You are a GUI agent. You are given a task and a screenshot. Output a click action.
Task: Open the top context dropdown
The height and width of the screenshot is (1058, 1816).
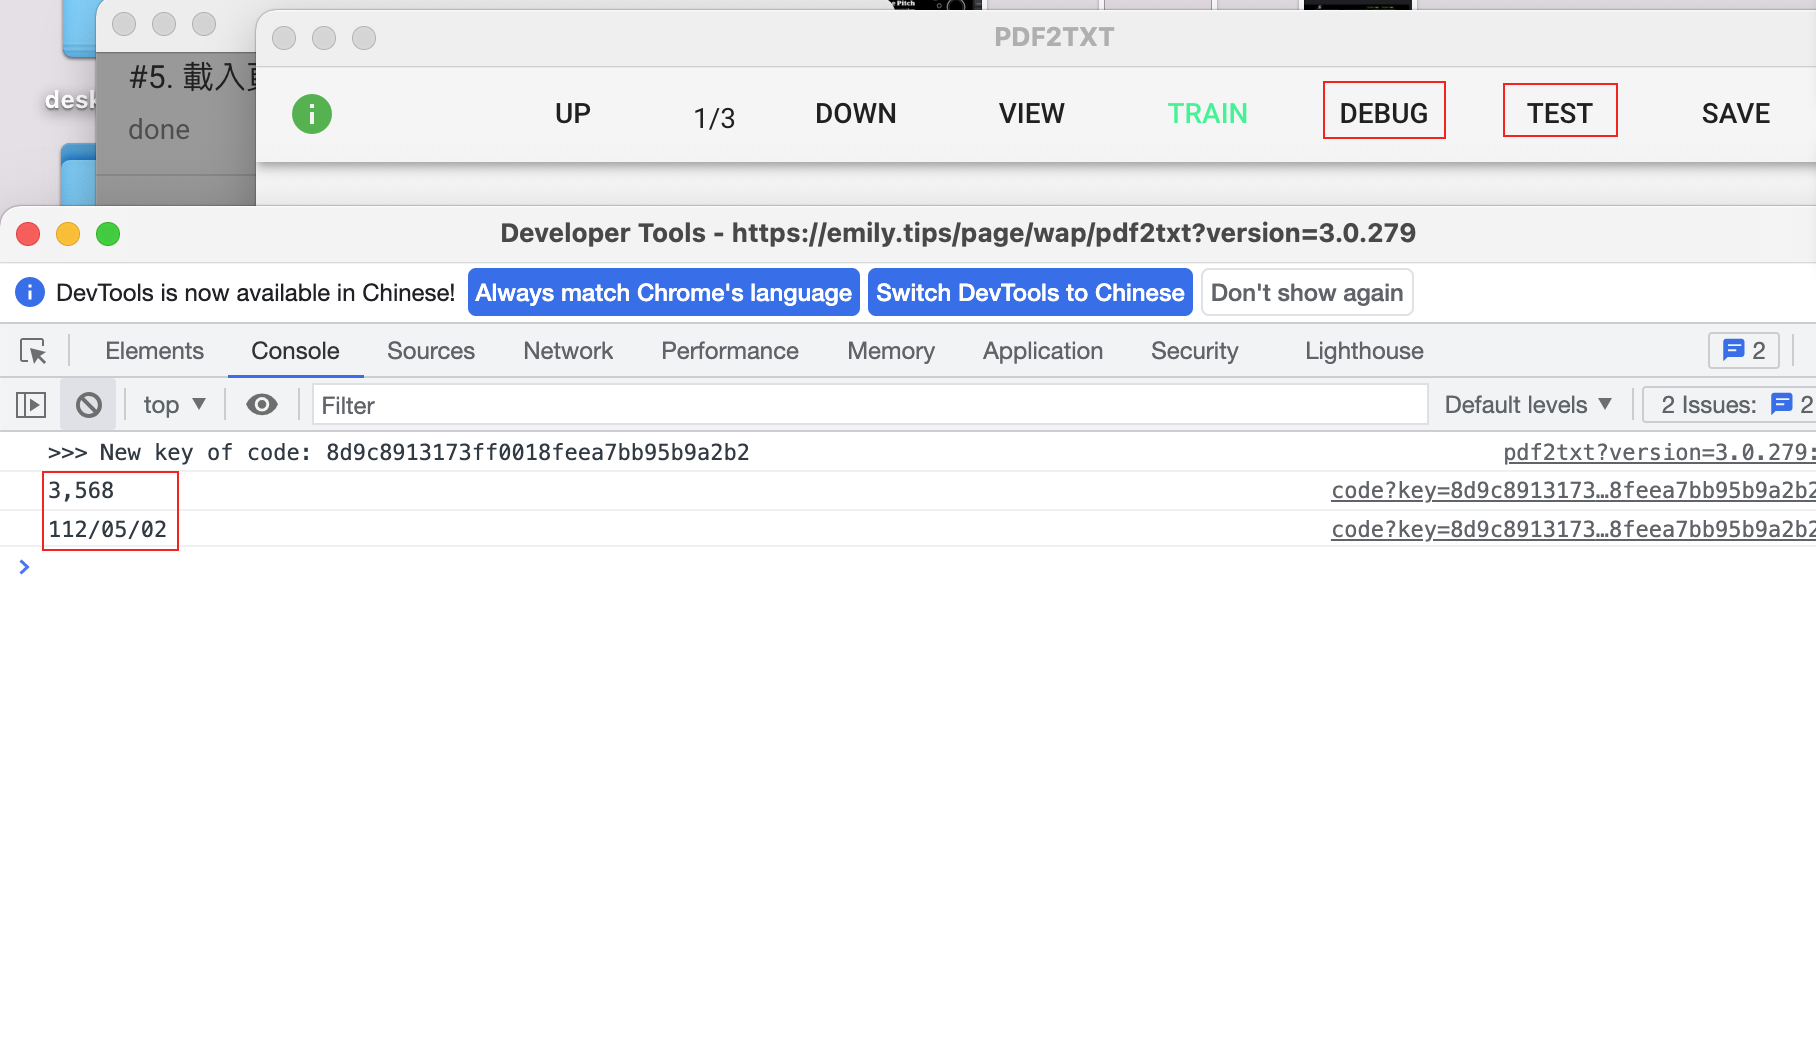(x=174, y=405)
